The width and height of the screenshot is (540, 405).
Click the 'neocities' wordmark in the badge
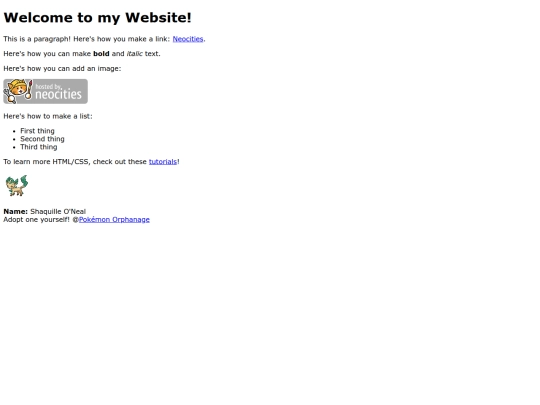pyautogui.click(x=59, y=94)
